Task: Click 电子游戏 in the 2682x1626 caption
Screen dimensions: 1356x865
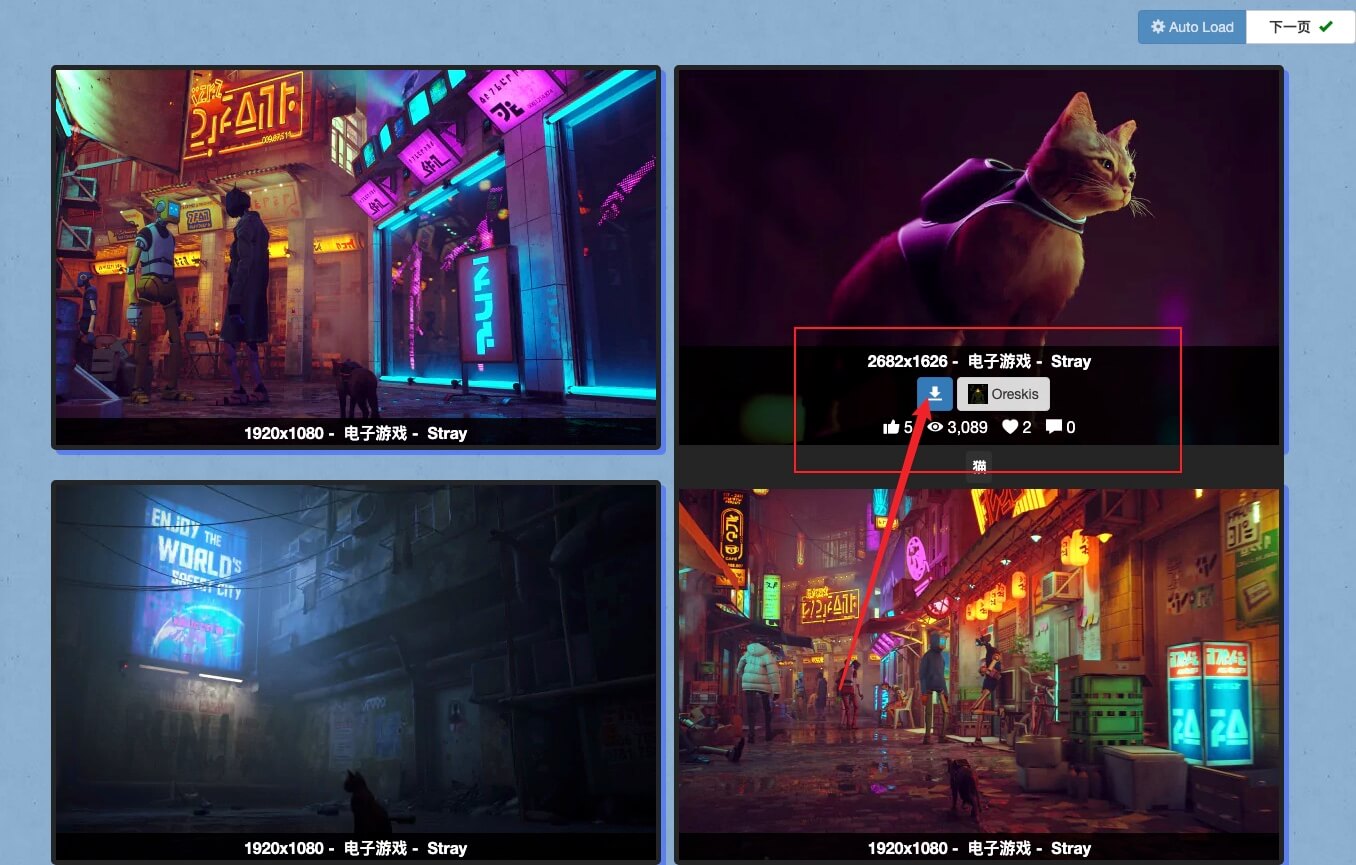Action: [1000, 361]
